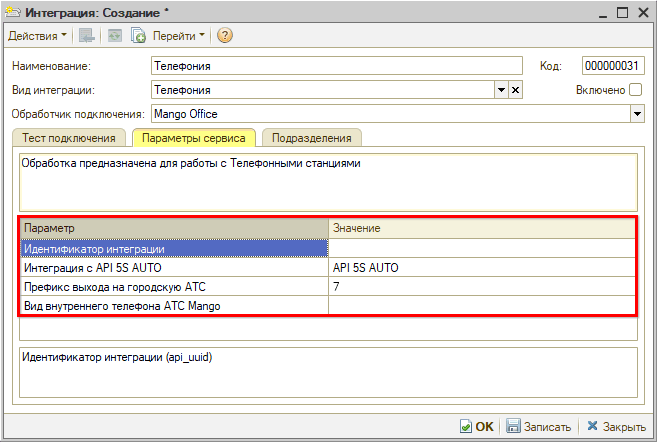Click the refresh toolbar icon
Screen dimensions: 657x442
click(115, 36)
